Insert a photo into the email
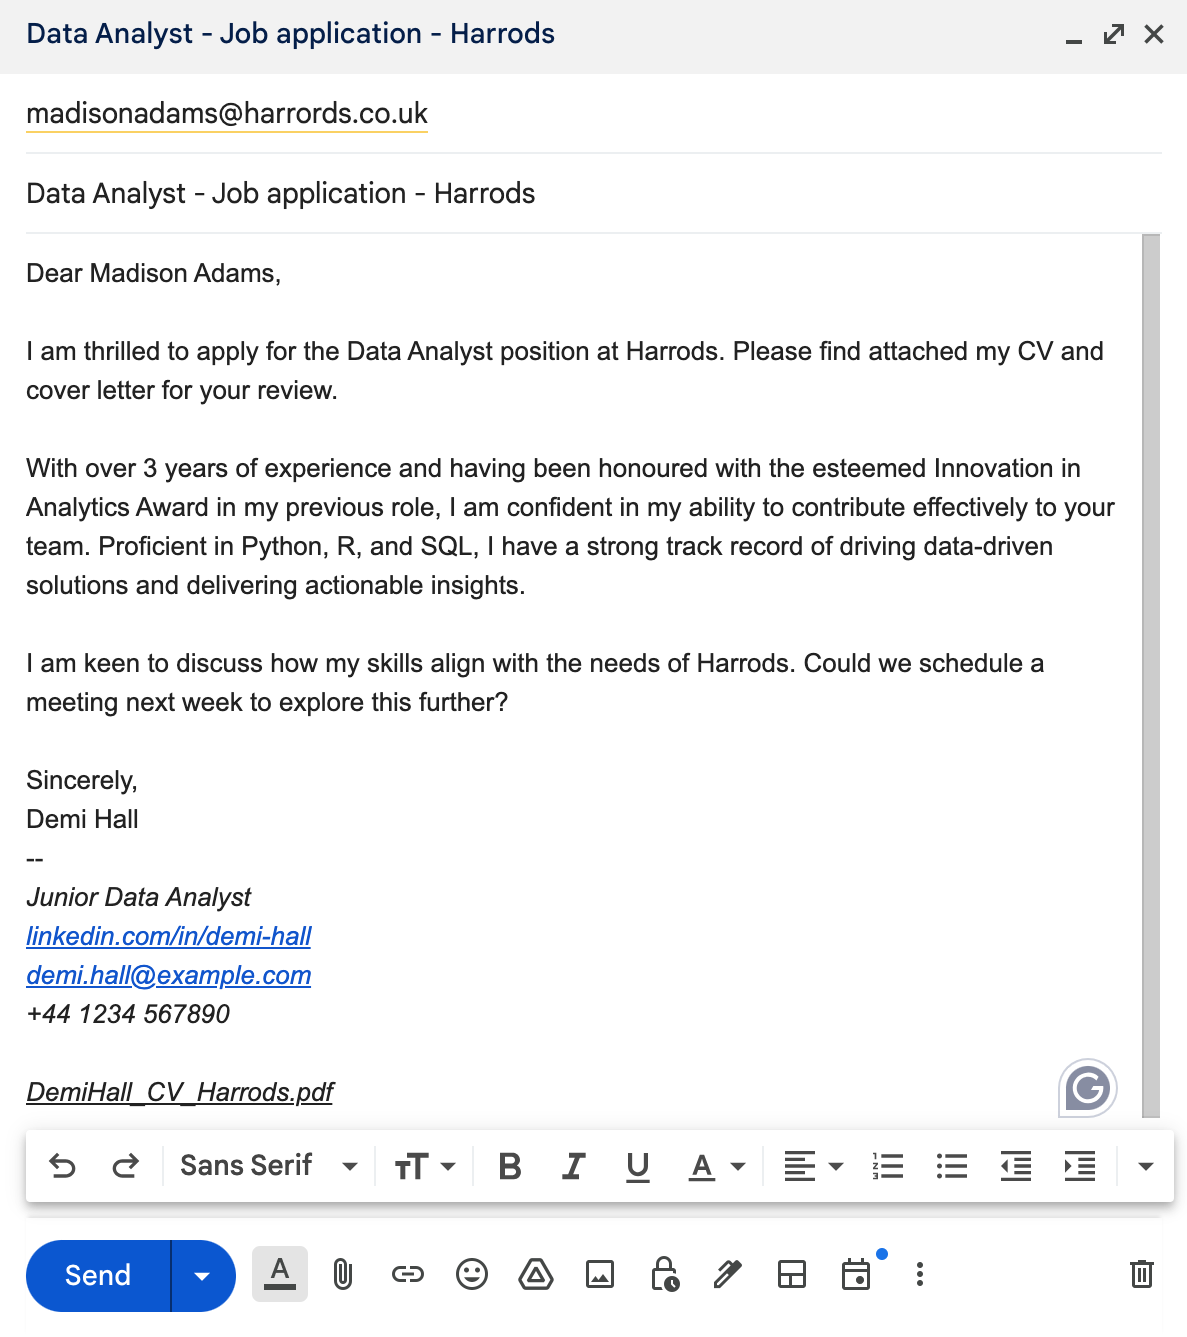The width and height of the screenshot is (1187, 1337). pyautogui.click(x=599, y=1275)
